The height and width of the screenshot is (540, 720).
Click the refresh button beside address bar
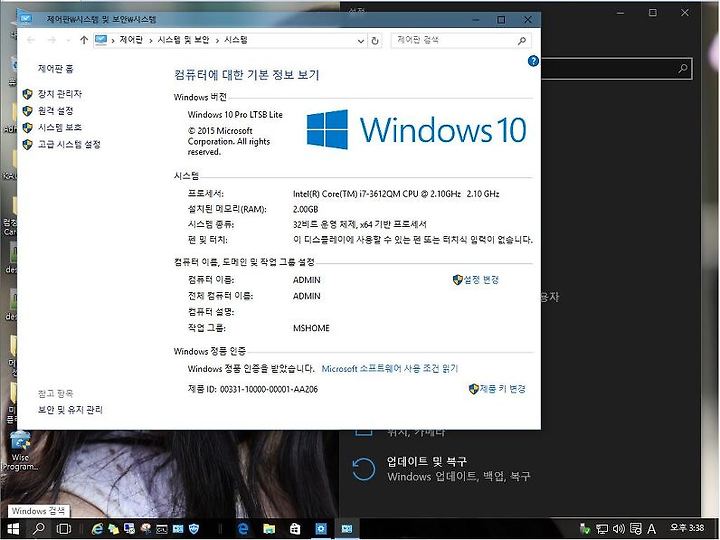375,41
